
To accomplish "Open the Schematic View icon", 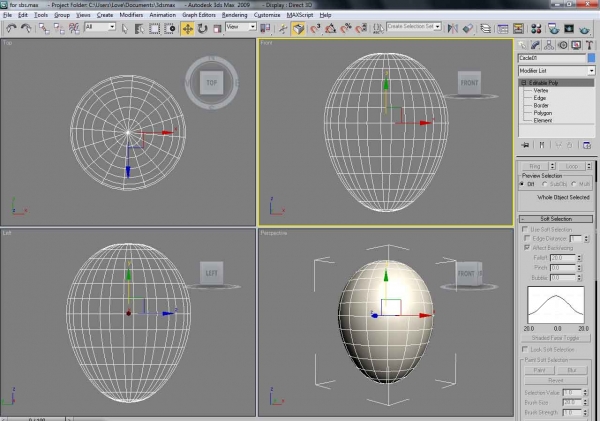I will click(518, 29).
